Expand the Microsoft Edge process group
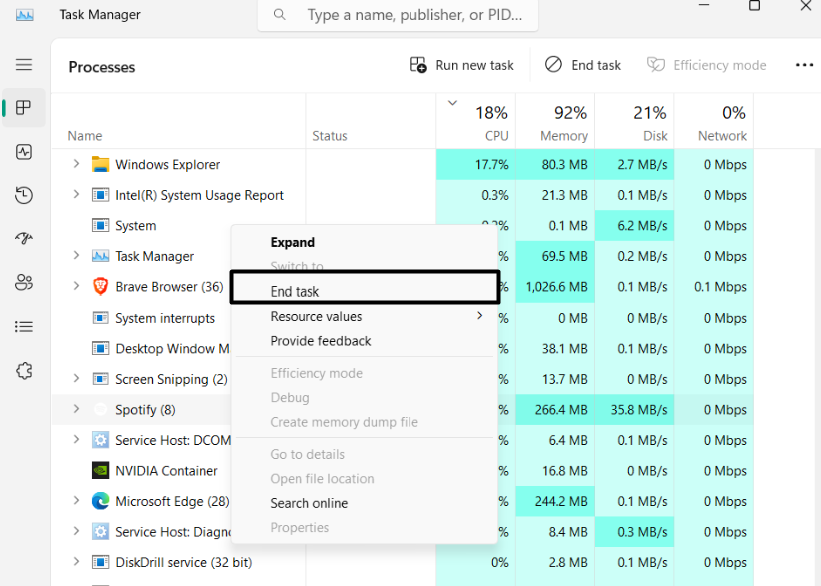The height and width of the screenshot is (586, 821). pos(76,501)
